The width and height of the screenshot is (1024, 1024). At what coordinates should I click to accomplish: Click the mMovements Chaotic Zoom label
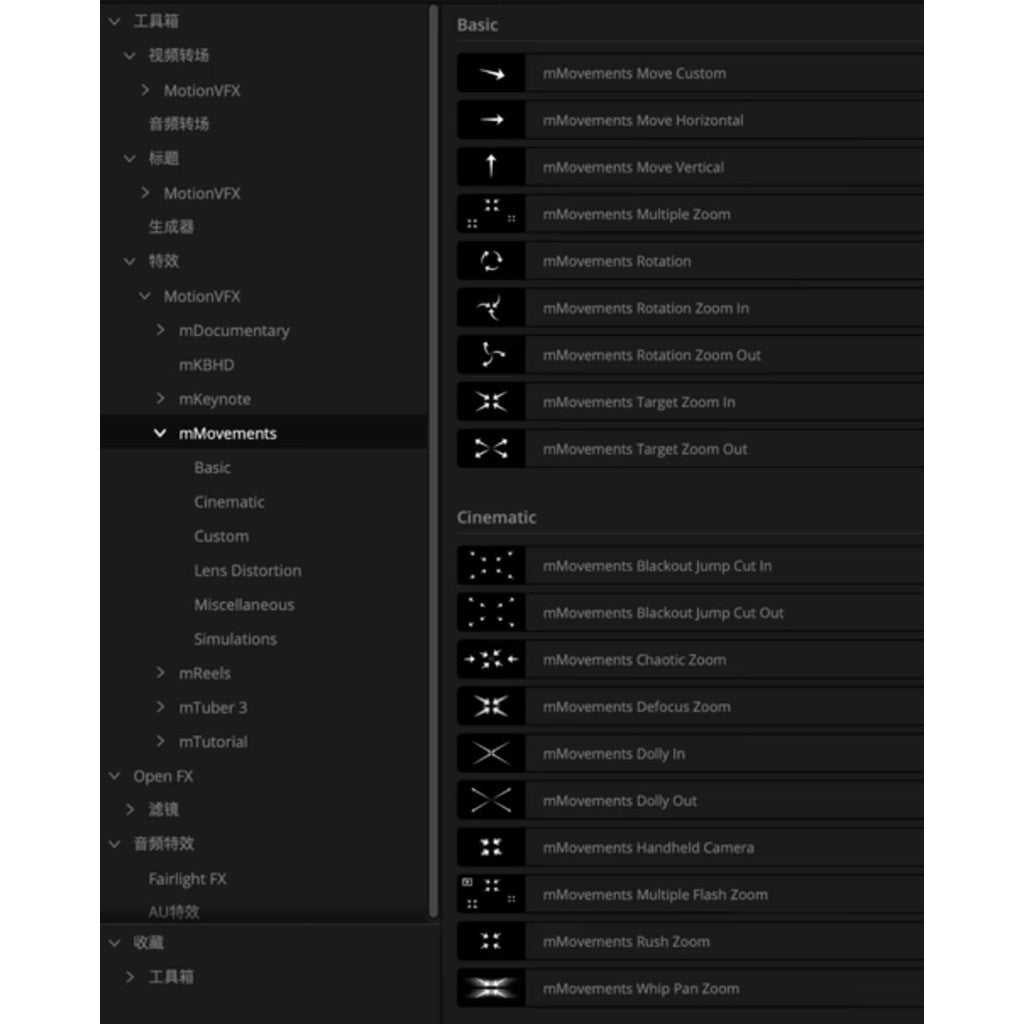pyautogui.click(x=634, y=660)
